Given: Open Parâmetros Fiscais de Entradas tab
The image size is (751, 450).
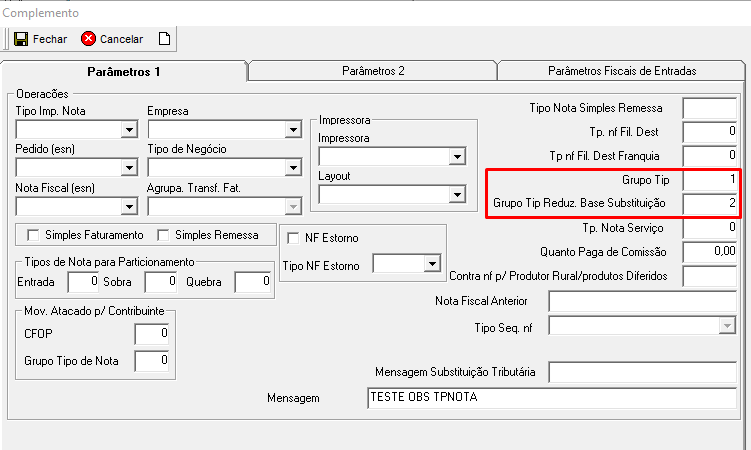Looking at the screenshot, I should 622,71.
